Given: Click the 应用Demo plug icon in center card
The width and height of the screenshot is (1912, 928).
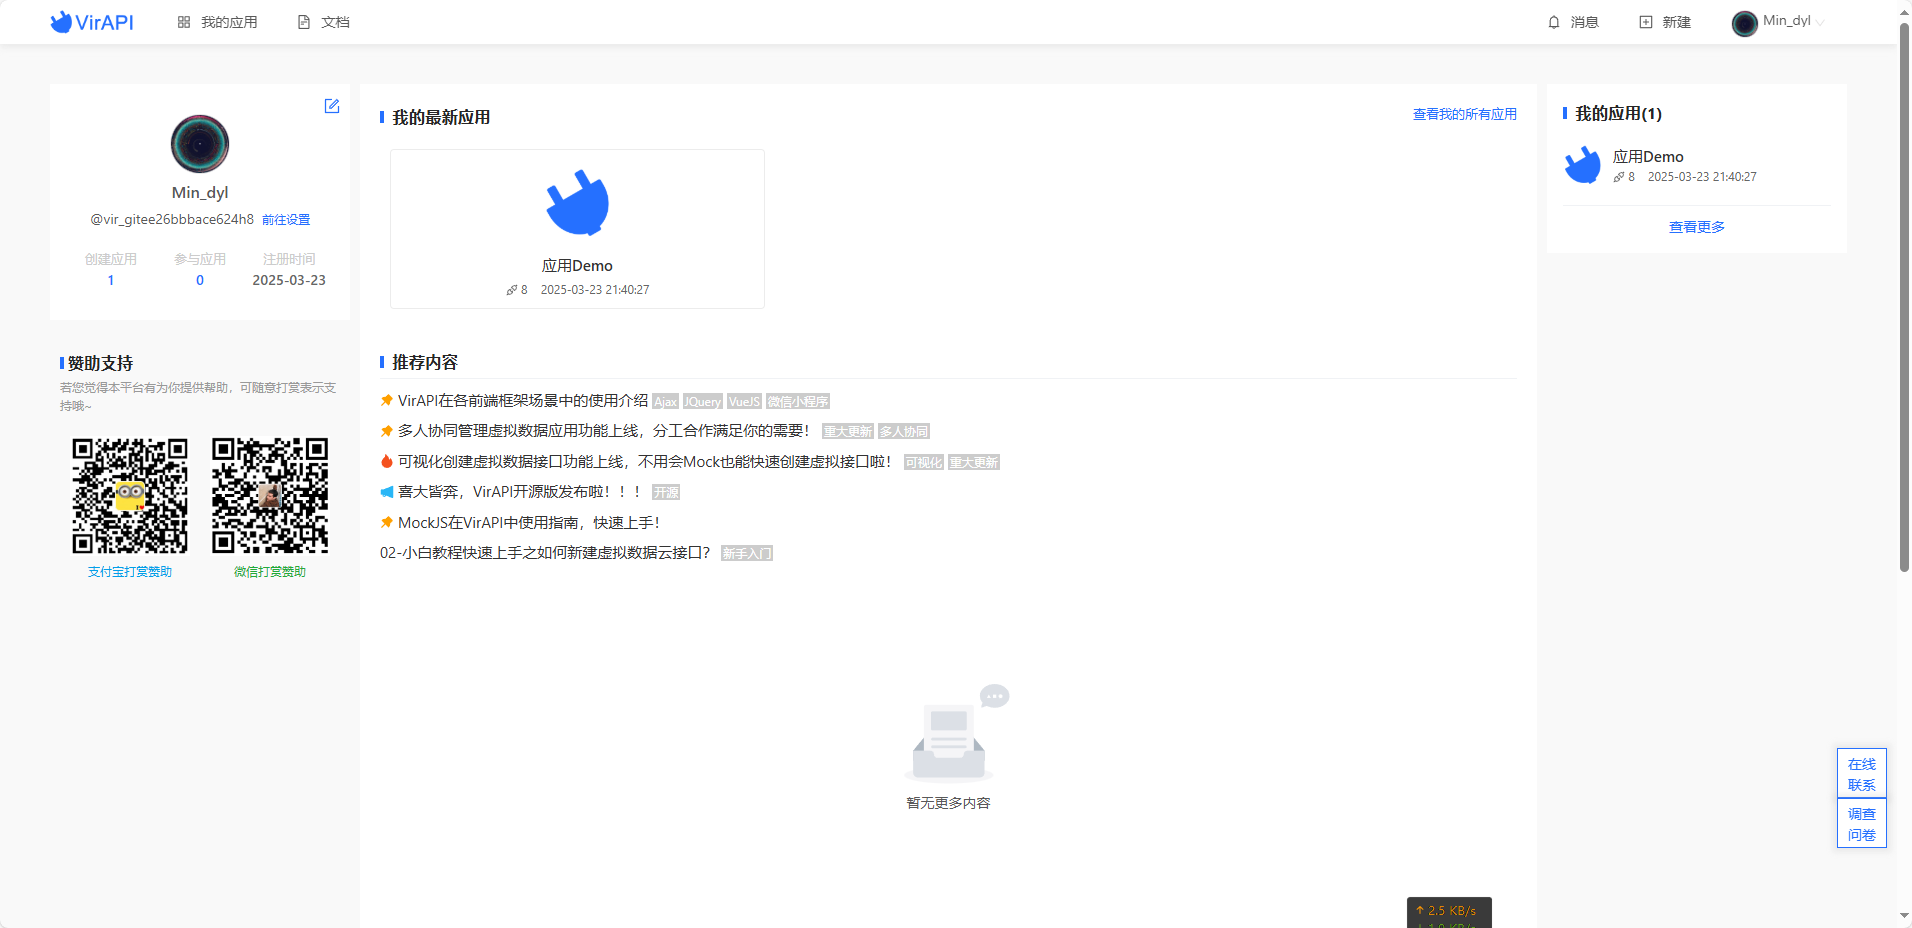Looking at the screenshot, I should tap(577, 203).
